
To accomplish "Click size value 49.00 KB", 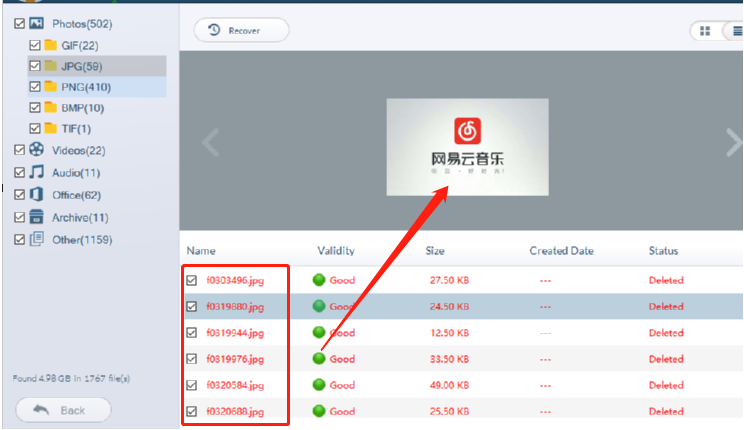I will 449,385.
